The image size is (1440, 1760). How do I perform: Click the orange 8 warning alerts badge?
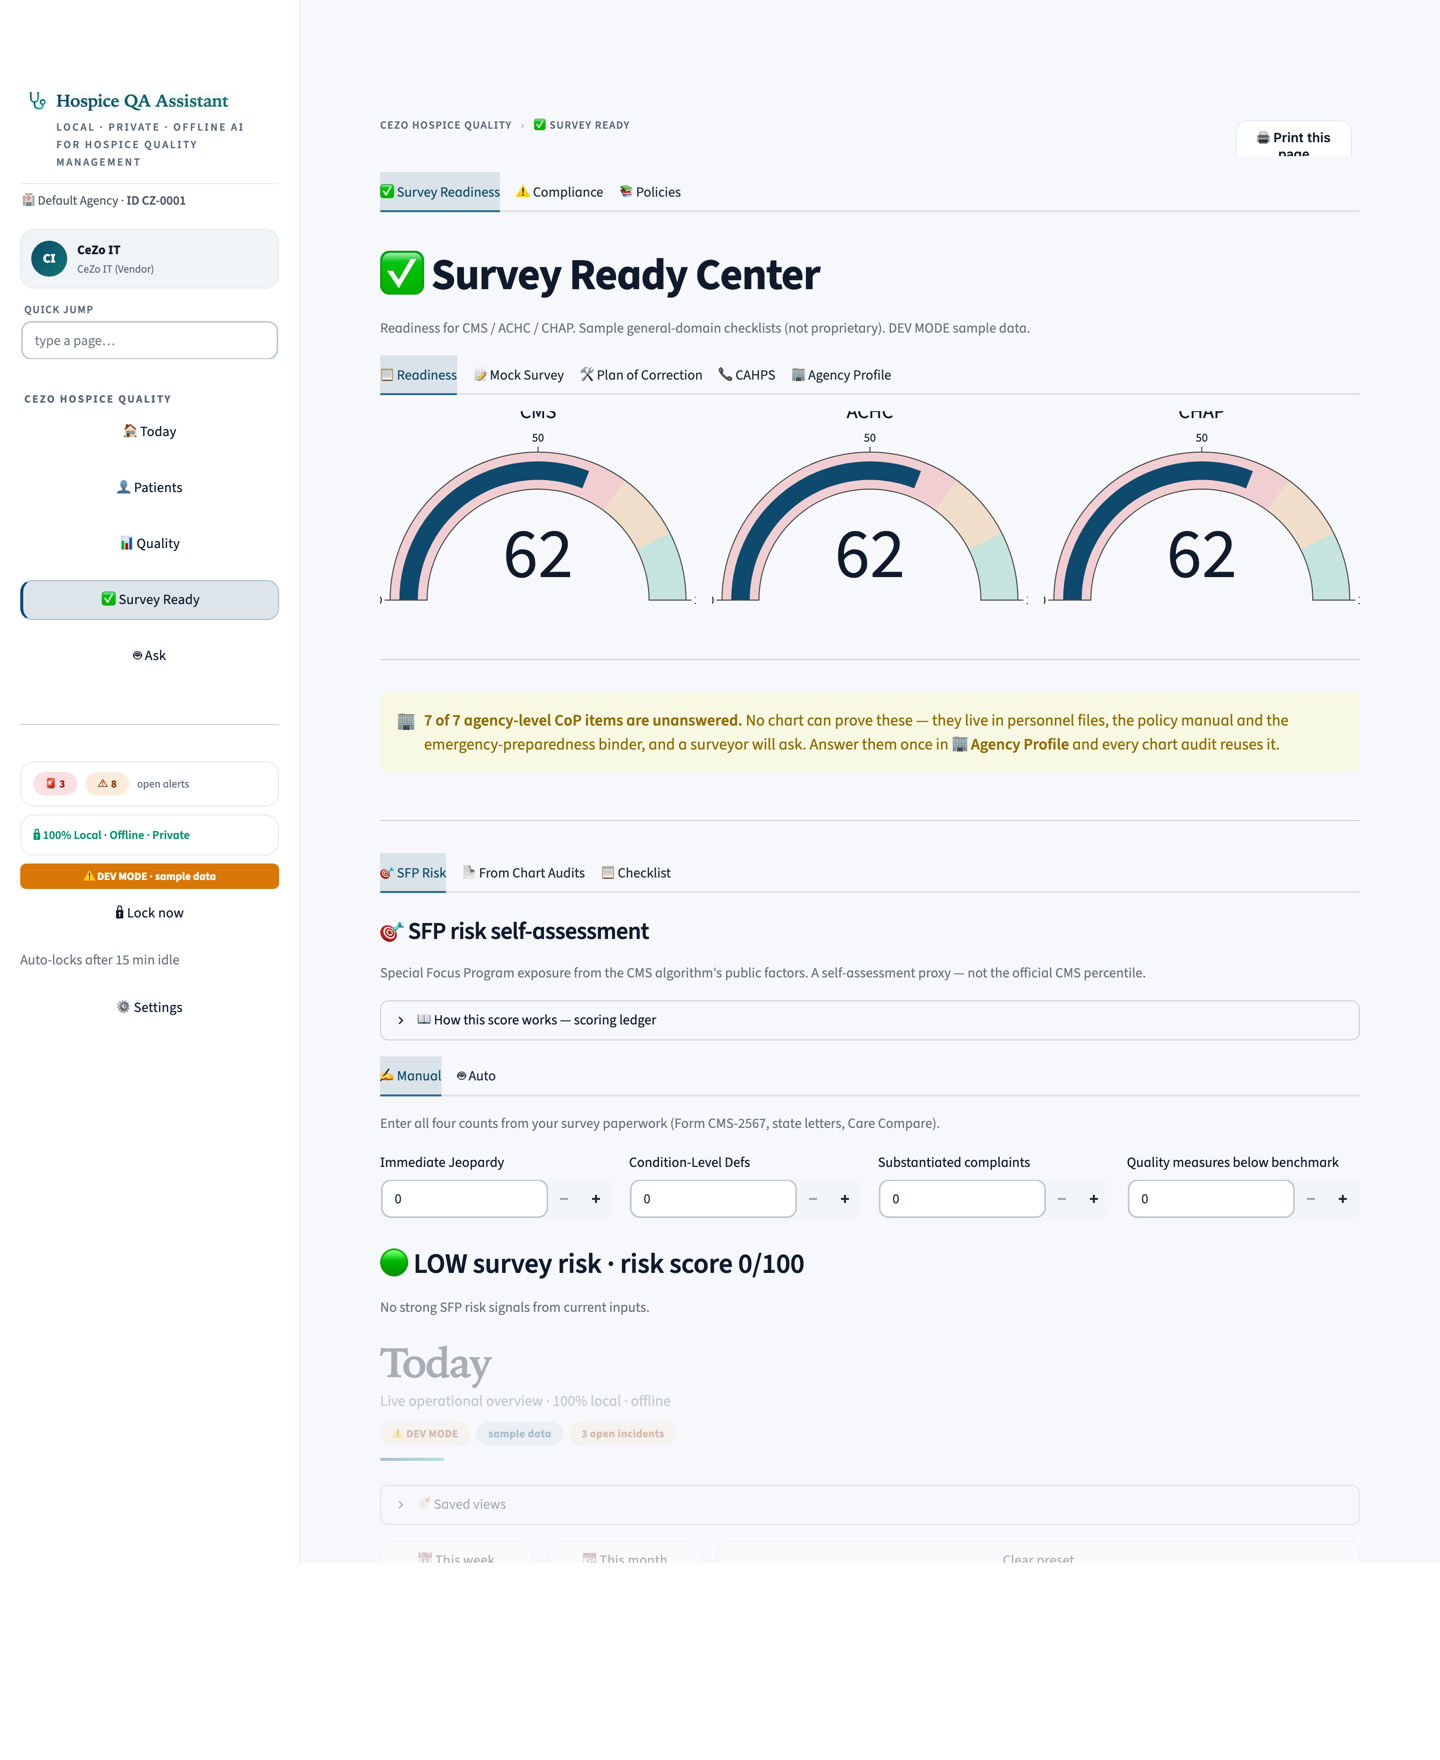click(x=107, y=784)
